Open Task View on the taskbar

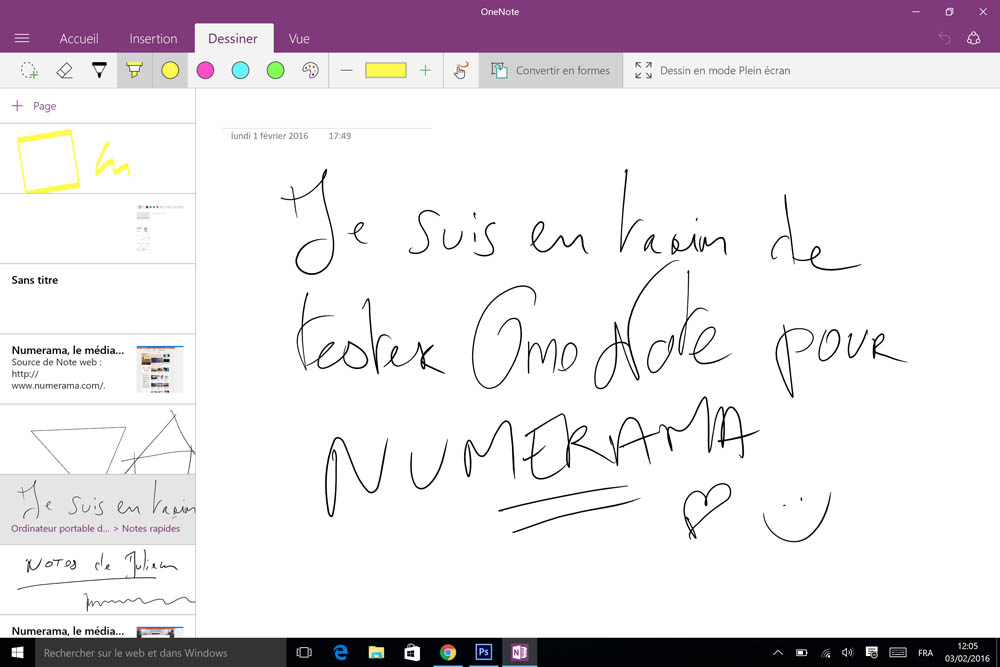coord(304,652)
